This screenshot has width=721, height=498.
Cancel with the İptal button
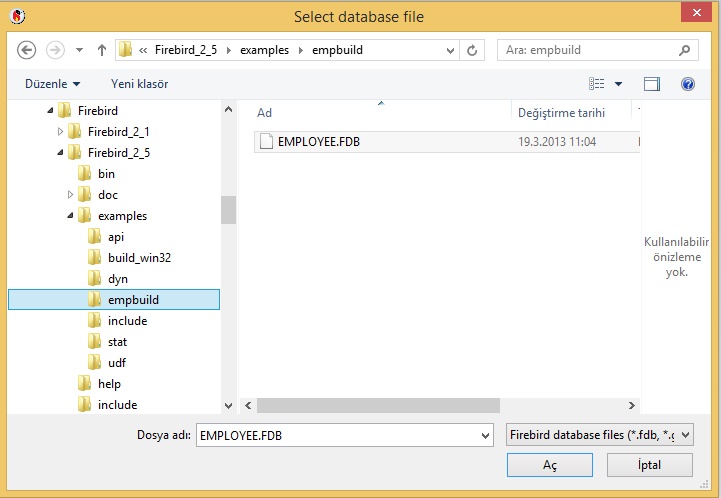649,465
